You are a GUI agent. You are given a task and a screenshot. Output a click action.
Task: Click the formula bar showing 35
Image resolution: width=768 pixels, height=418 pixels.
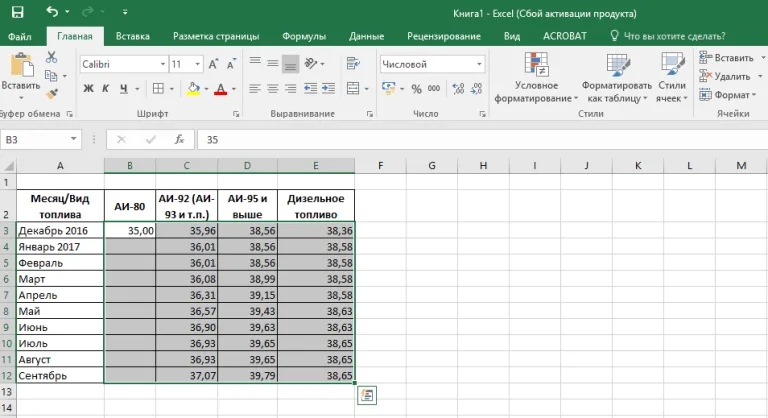[x=482, y=140]
